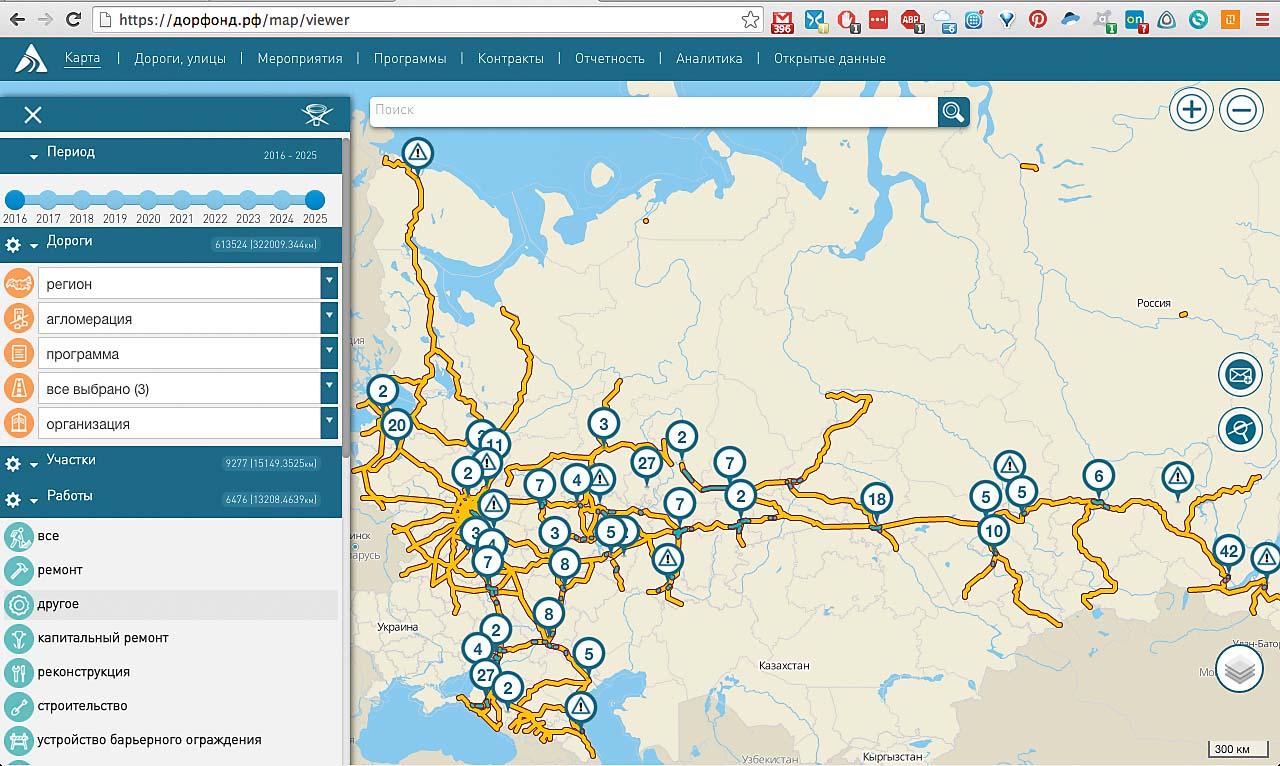Image resolution: width=1280 pixels, height=766 pixels.
Task: Open the Открытые данные link
Action: click(x=829, y=58)
